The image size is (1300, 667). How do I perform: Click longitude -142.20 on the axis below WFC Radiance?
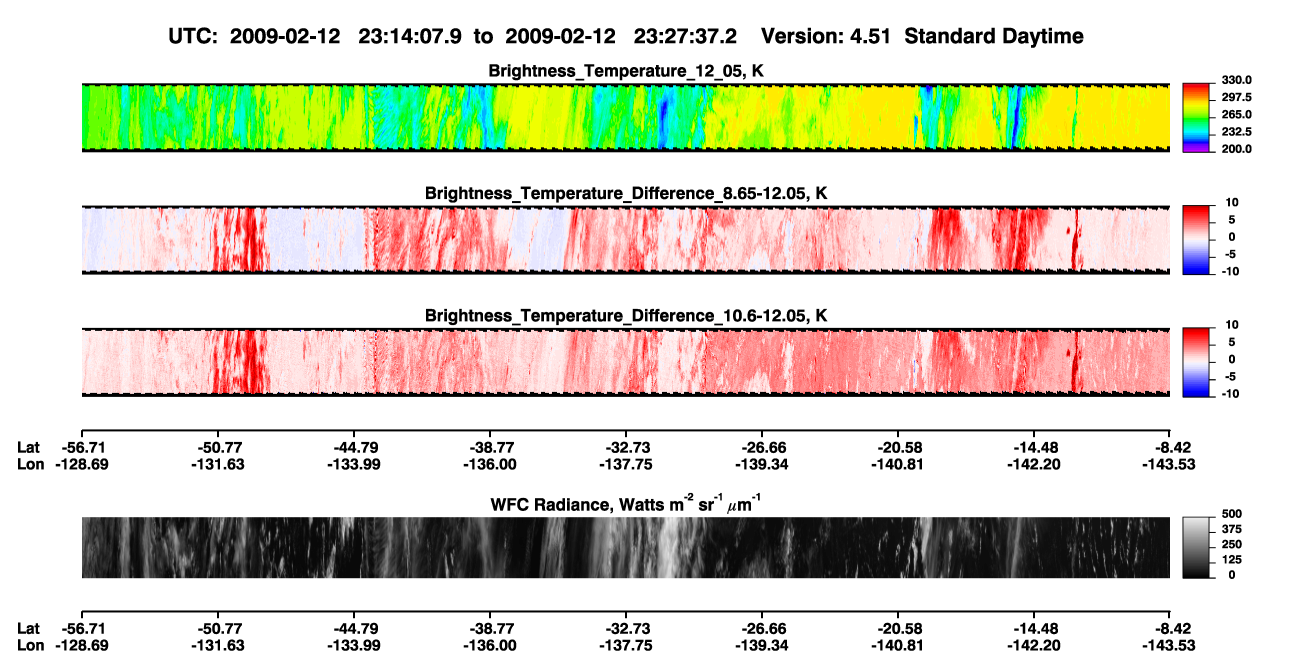coord(1034,645)
